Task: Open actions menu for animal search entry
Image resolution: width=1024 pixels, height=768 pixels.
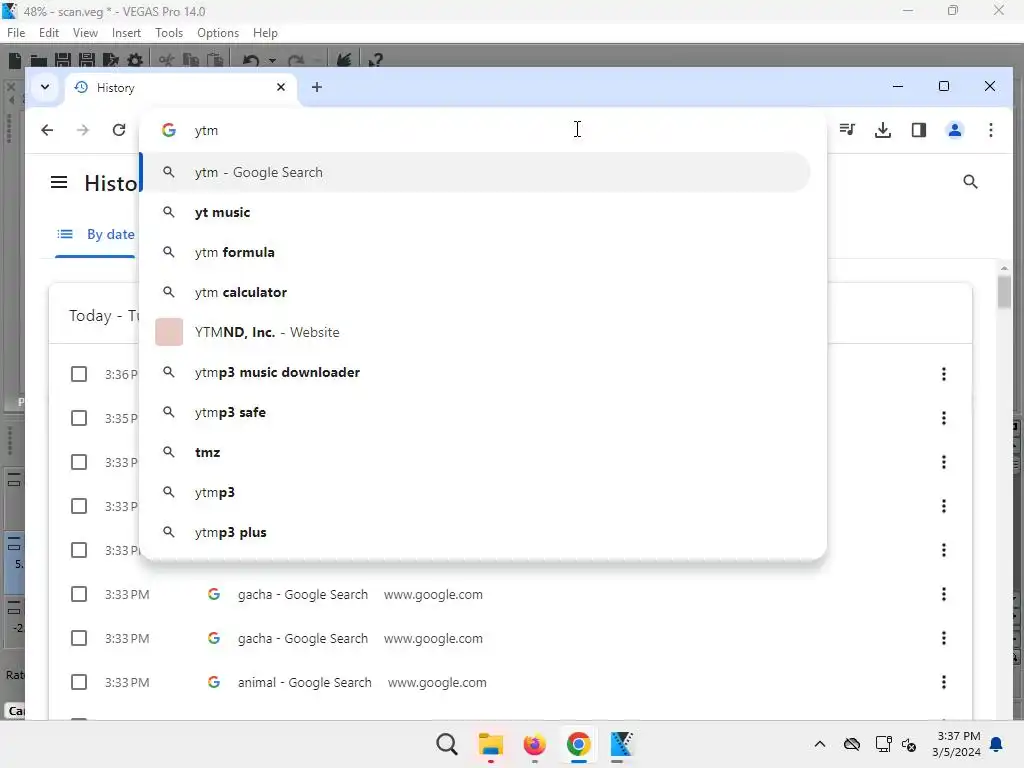Action: (x=944, y=682)
